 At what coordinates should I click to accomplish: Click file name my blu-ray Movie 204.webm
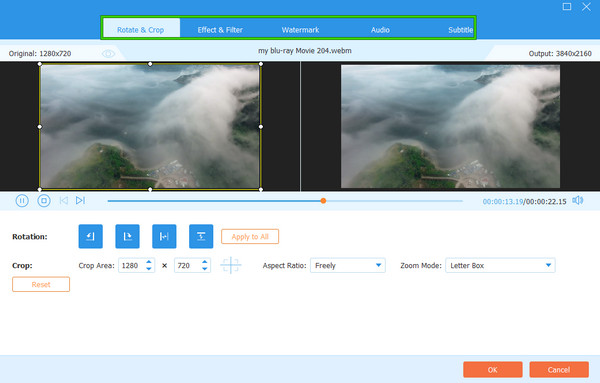coord(305,51)
